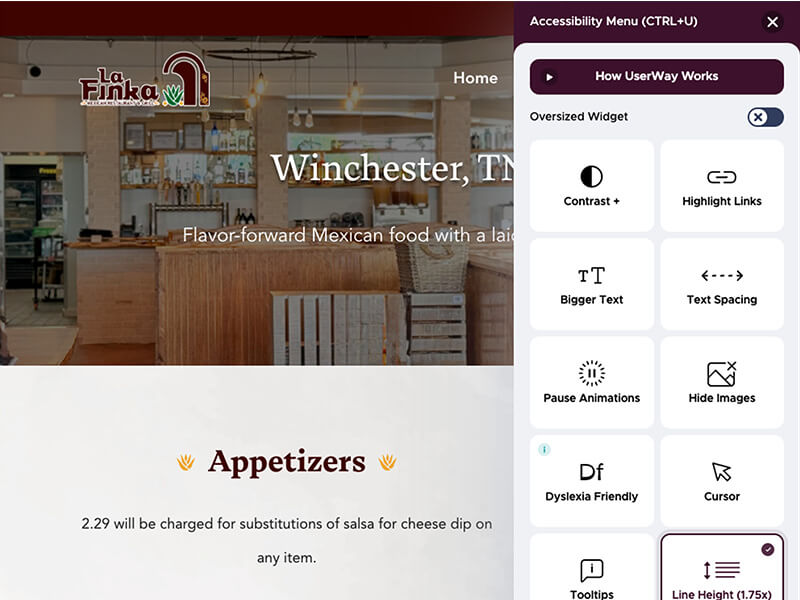The height and width of the screenshot is (600, 800).
Task: Toggle the Line Height (1.75x) setting
Action: pos(722,567)
